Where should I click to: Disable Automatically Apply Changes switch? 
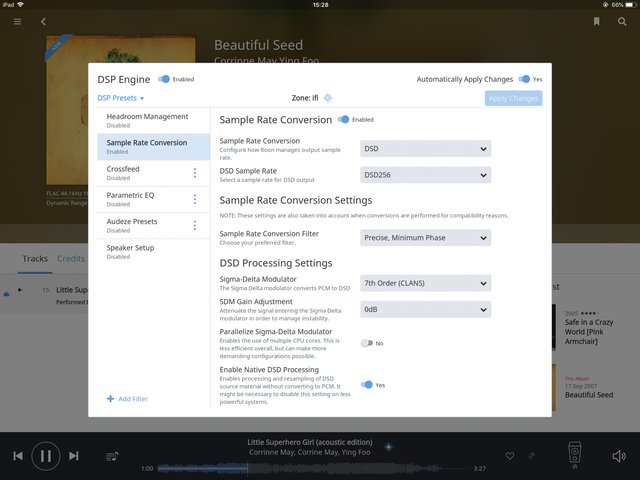coord(524,79)
